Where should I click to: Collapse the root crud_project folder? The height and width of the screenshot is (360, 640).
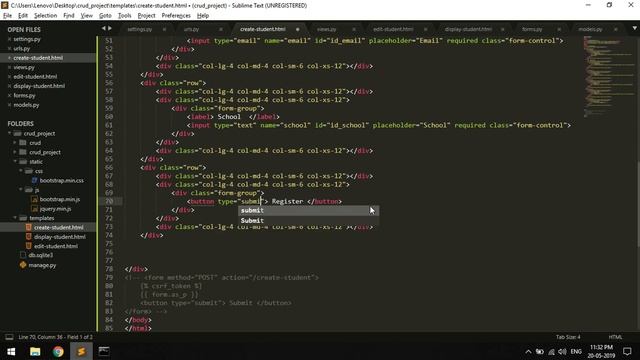tap(9, 133)
